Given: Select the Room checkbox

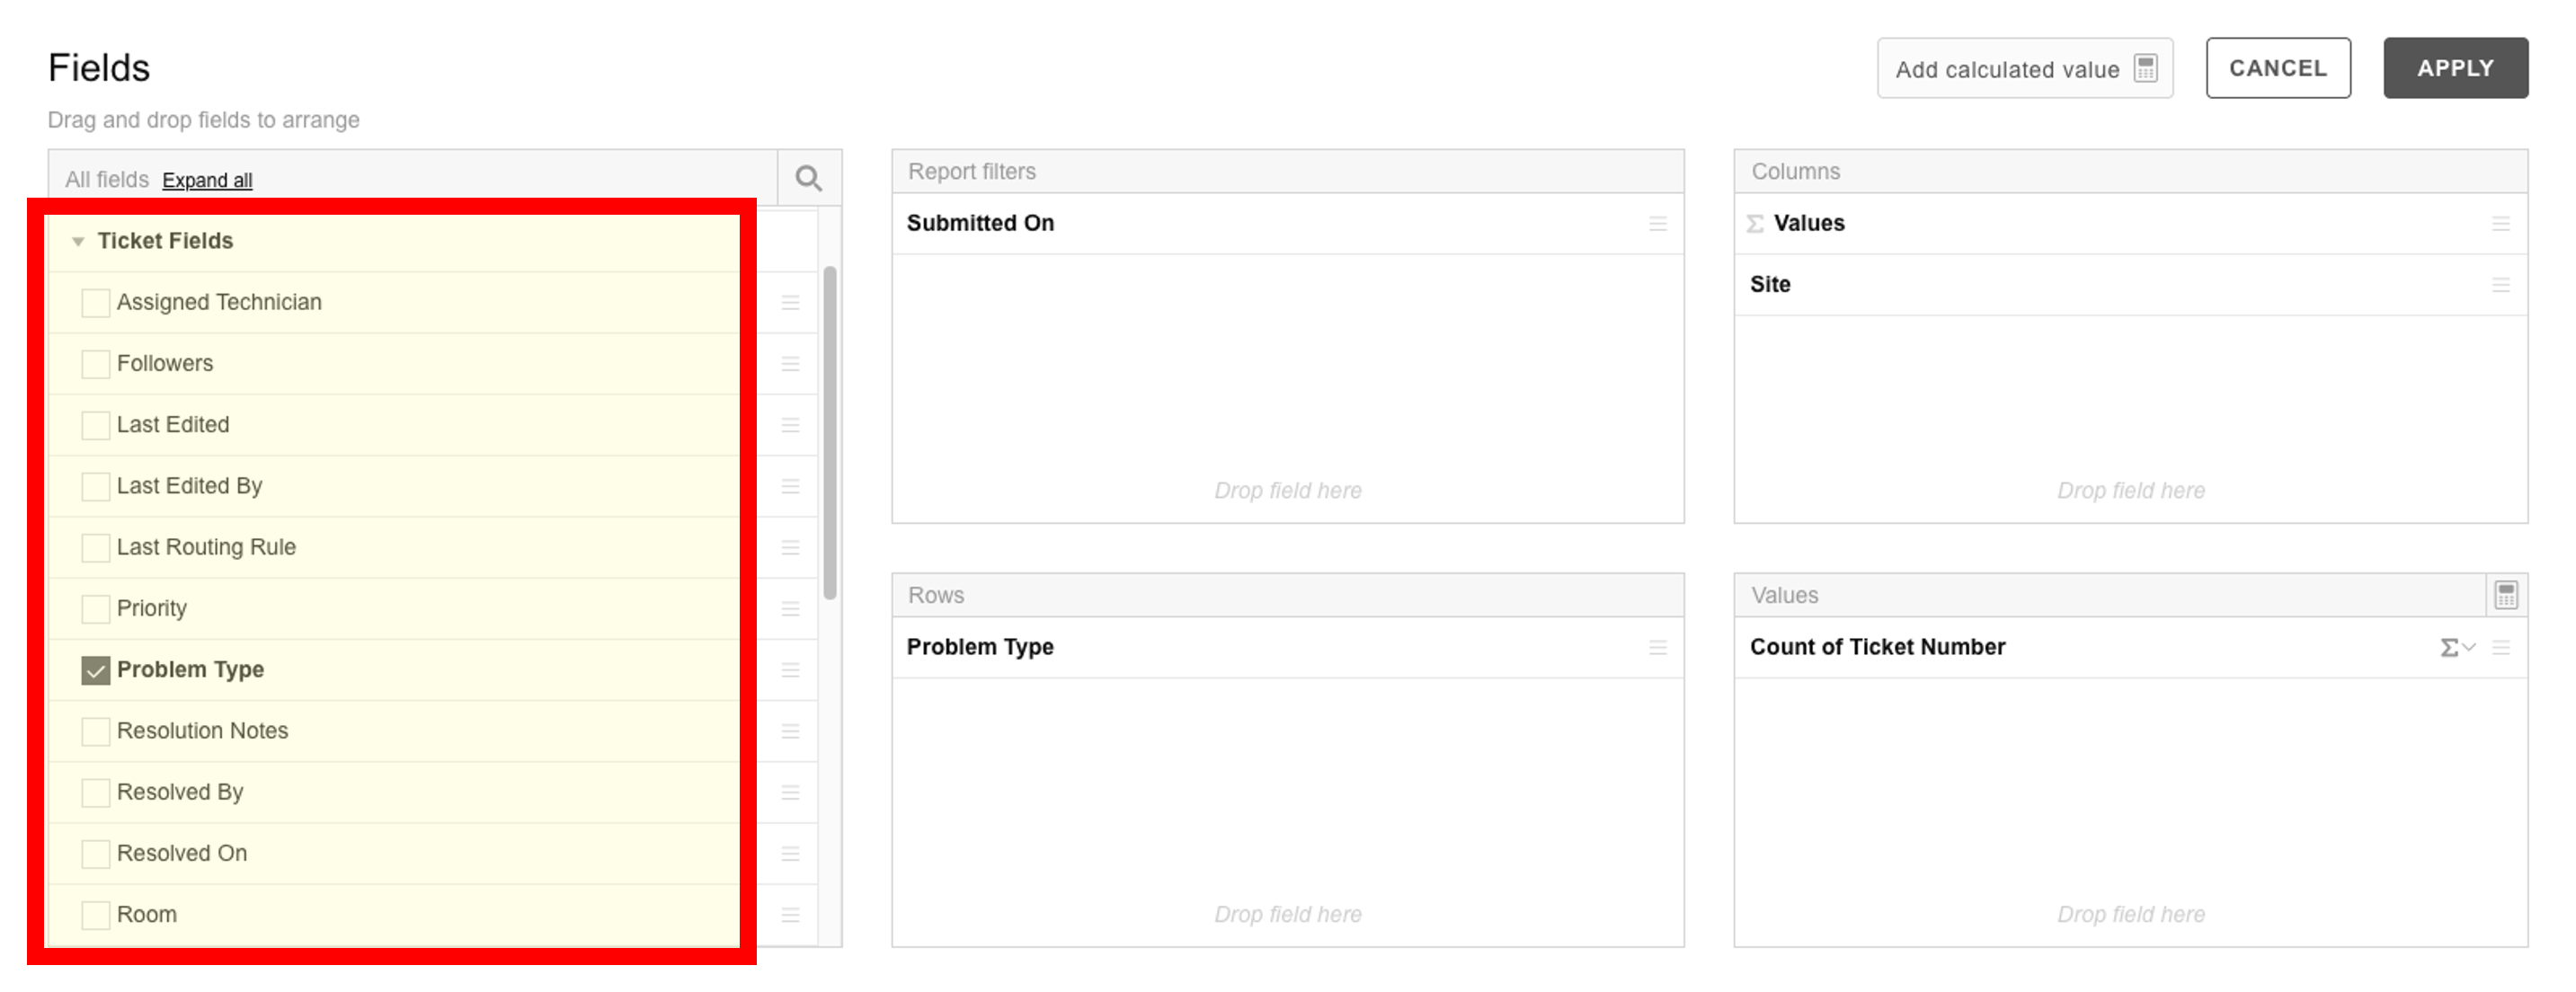Looking at the screenshot, I should (96, 915).
